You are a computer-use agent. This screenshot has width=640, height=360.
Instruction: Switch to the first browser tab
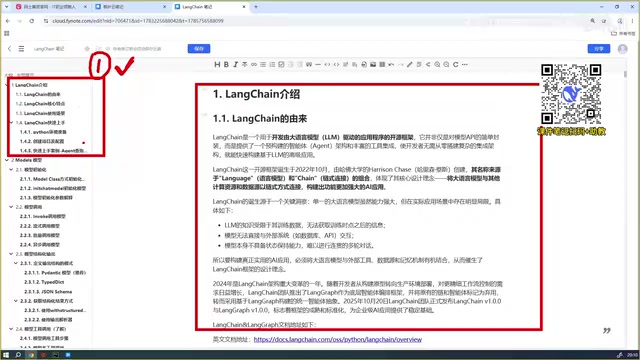tap(51, 7)
